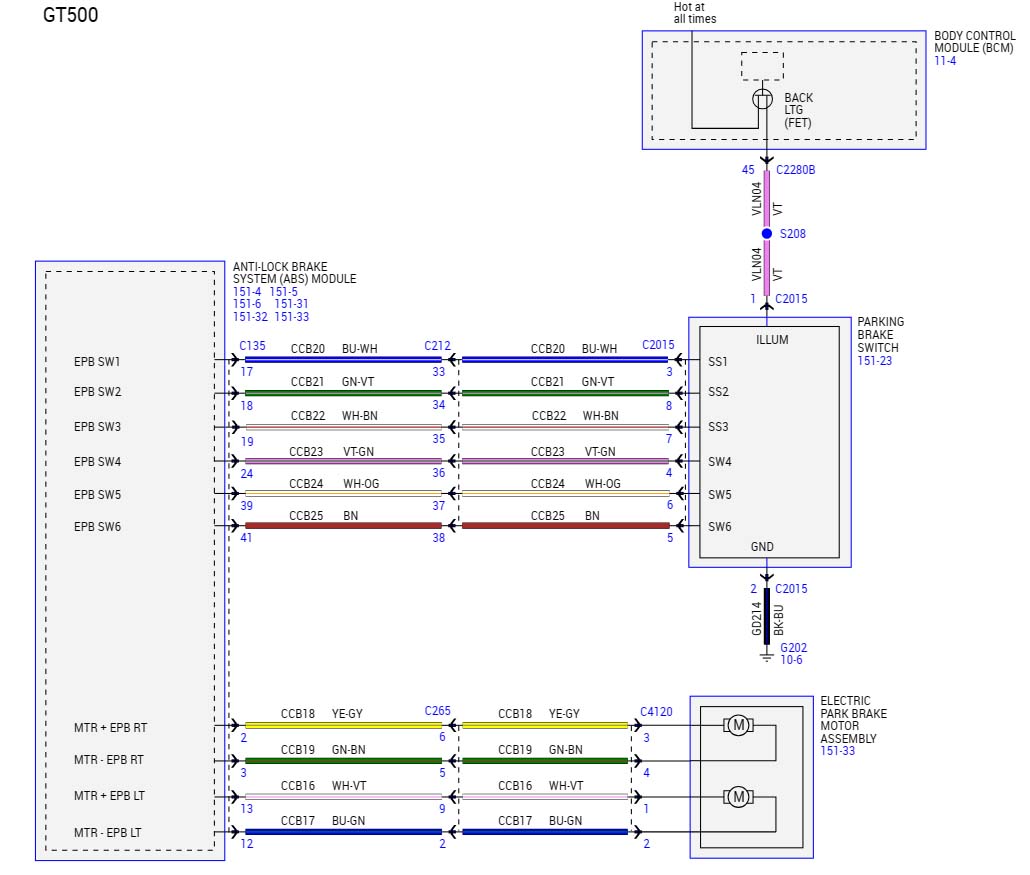Click the SW6 terminal in parking brake switch
This screenshot has width=1030, height=875.
pyautogui.click(x=719, y=526)
